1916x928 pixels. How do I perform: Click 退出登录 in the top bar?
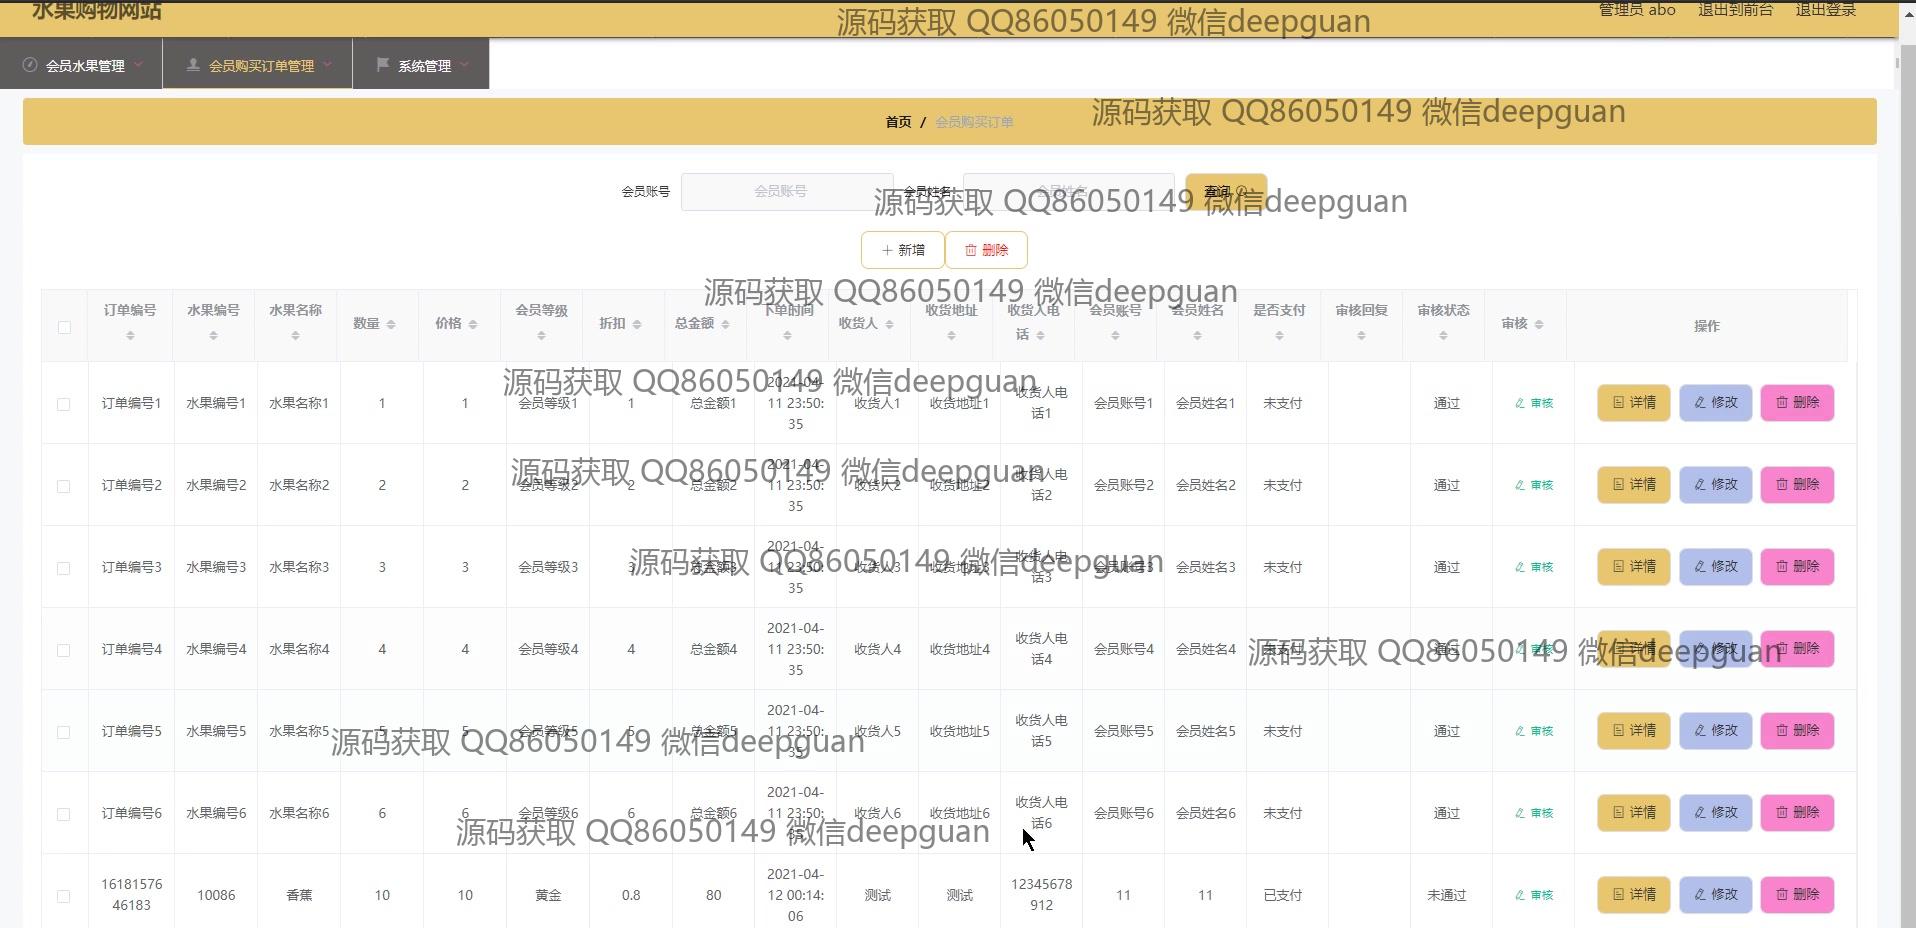(x=1825, y=10)
